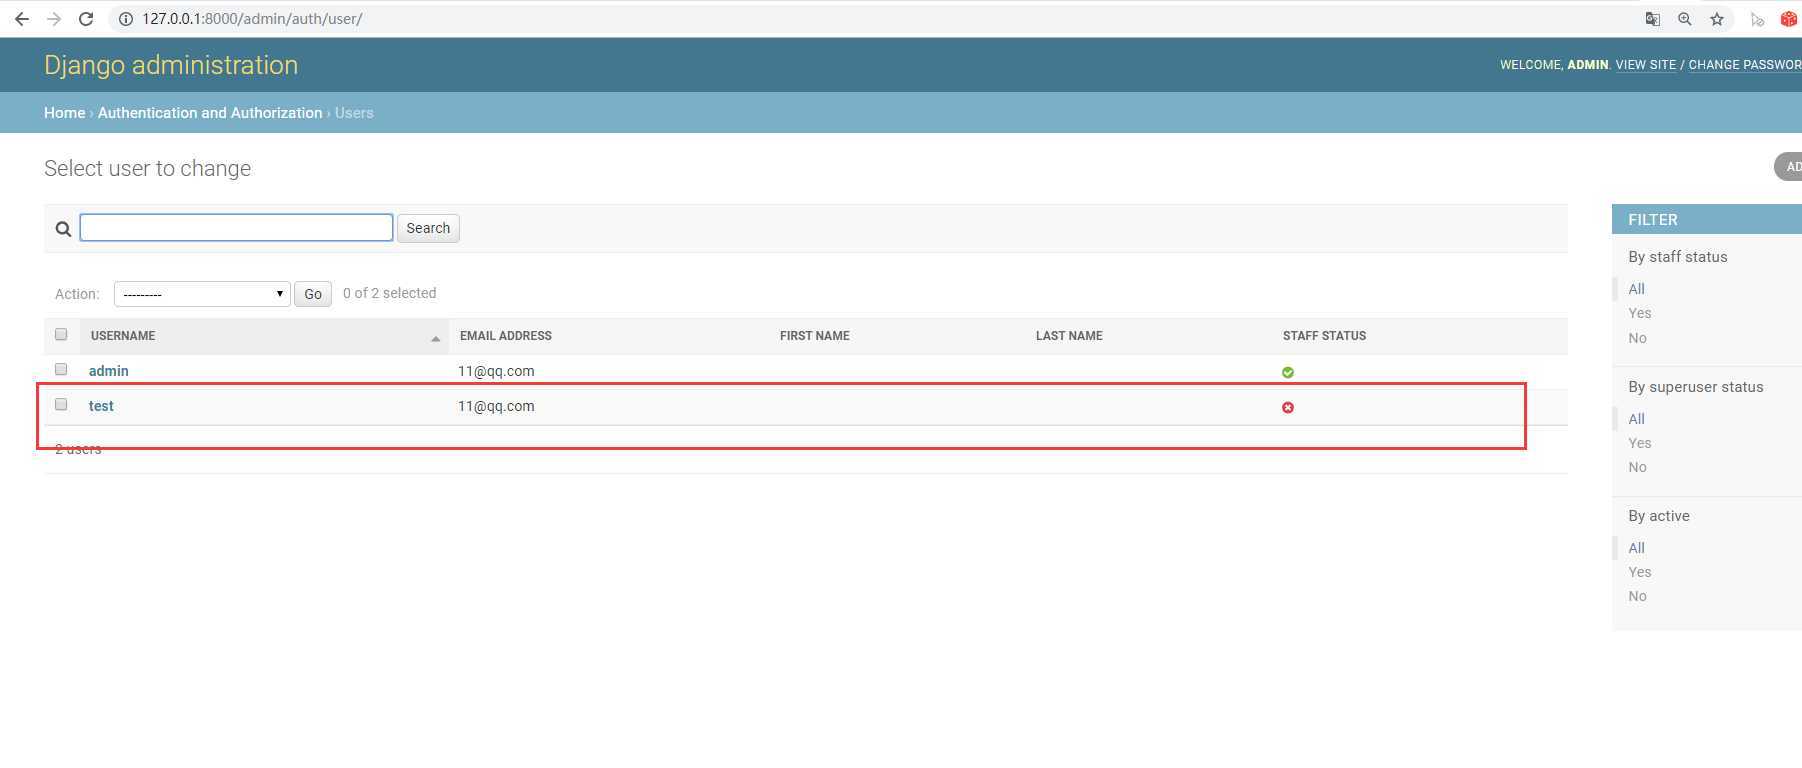Click red staff status icon for test
This screenshot has height=768, width=1802.
[1288, 407]
